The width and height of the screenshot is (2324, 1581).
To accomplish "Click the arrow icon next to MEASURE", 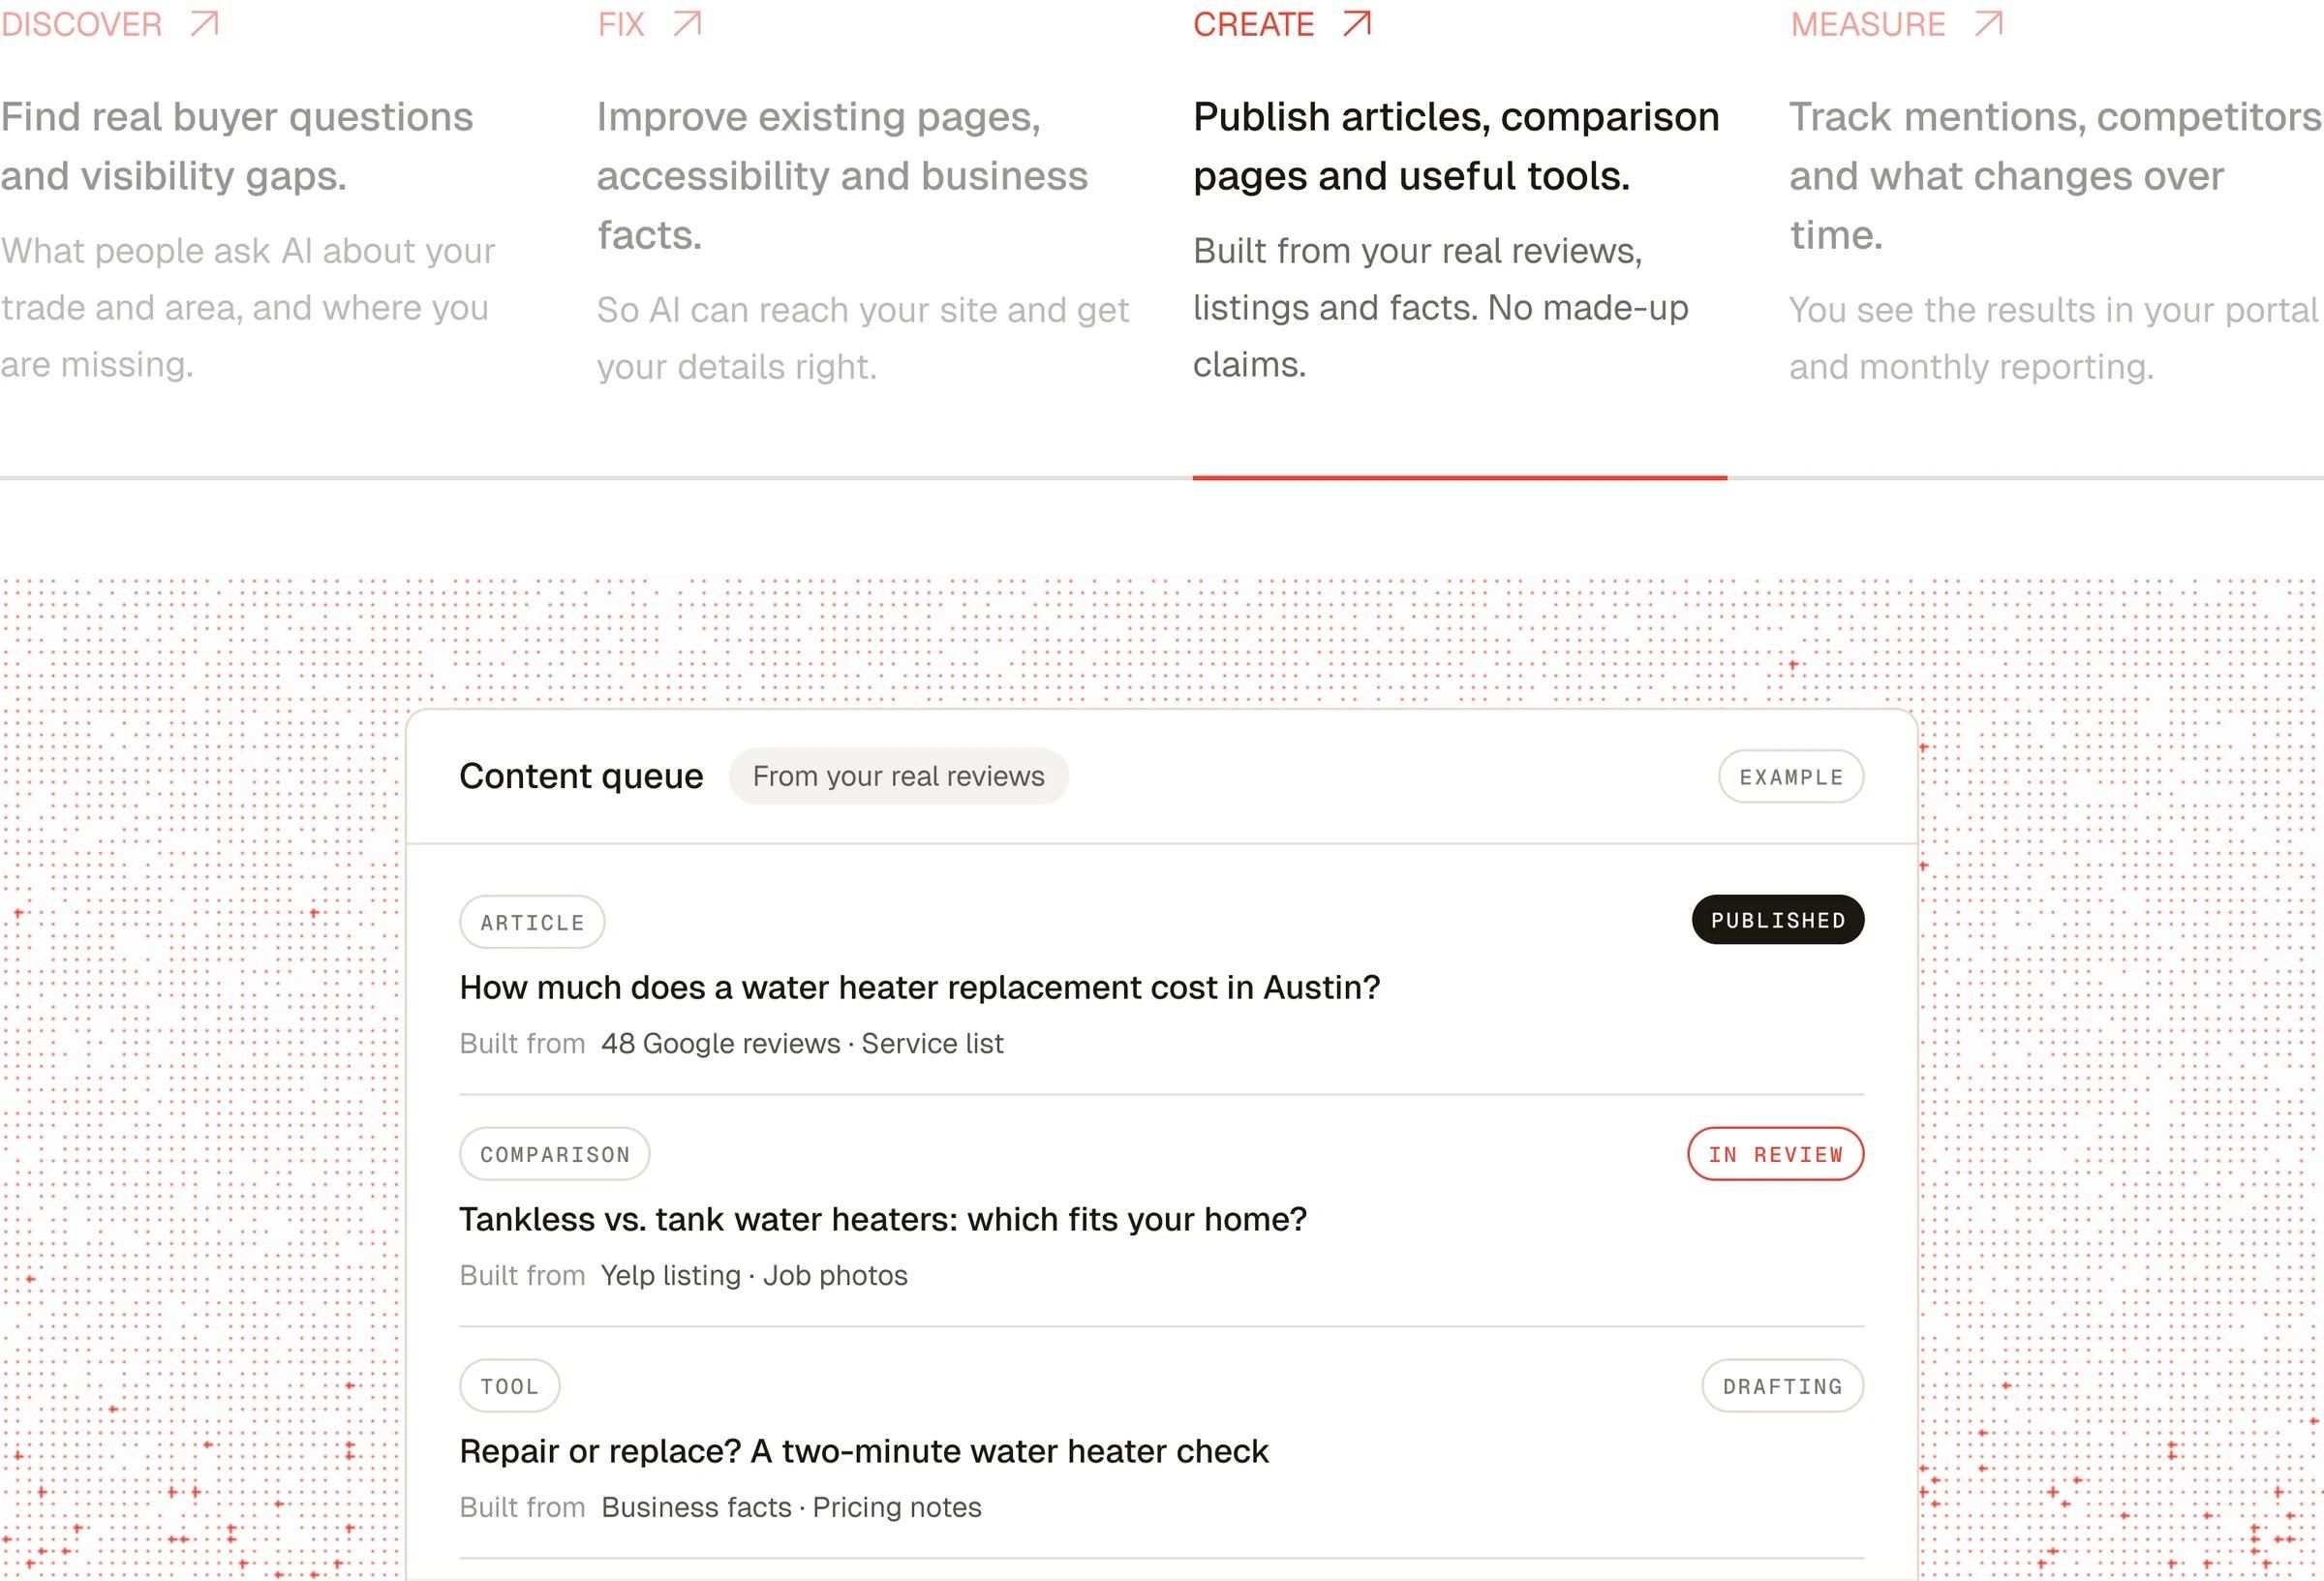I will (1989, 23).
